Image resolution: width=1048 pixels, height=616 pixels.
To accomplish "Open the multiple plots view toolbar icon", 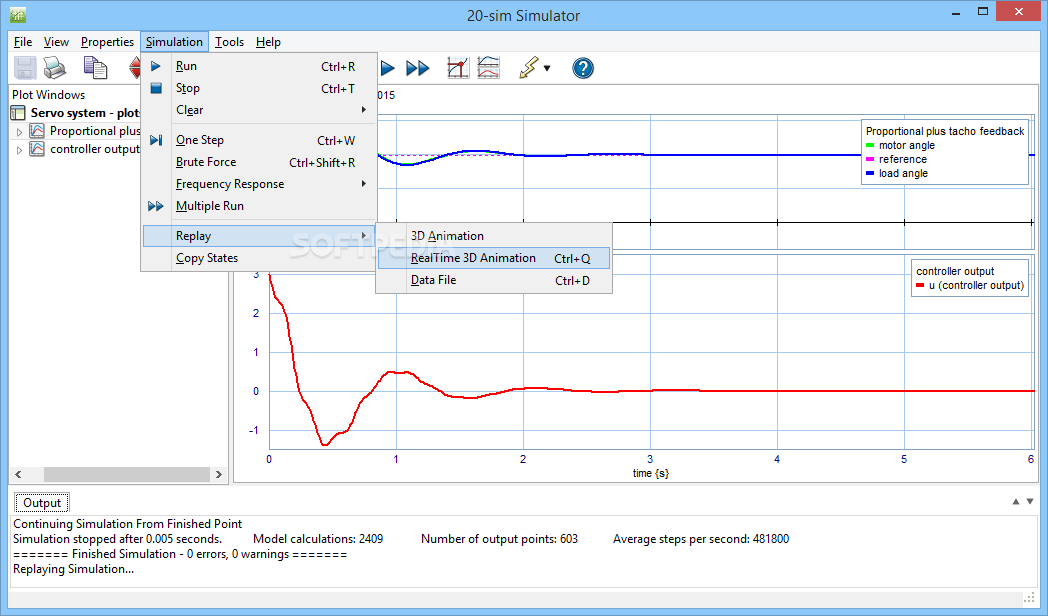I will pyautogui.click(x=489, y=67).
